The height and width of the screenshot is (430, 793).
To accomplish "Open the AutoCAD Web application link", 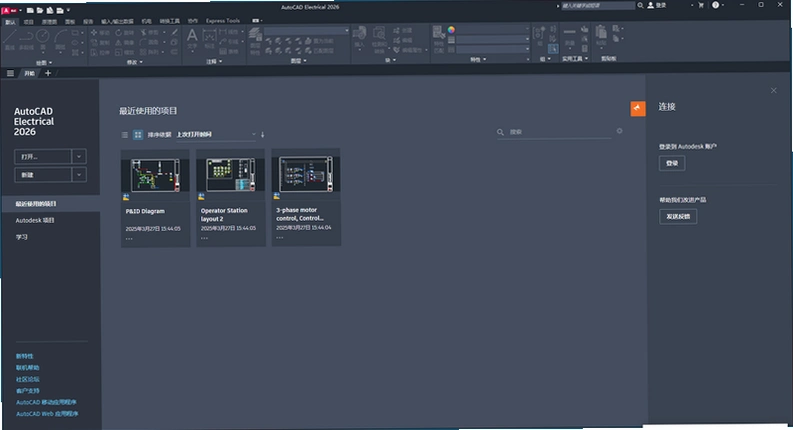I will [x=47, y=414].
